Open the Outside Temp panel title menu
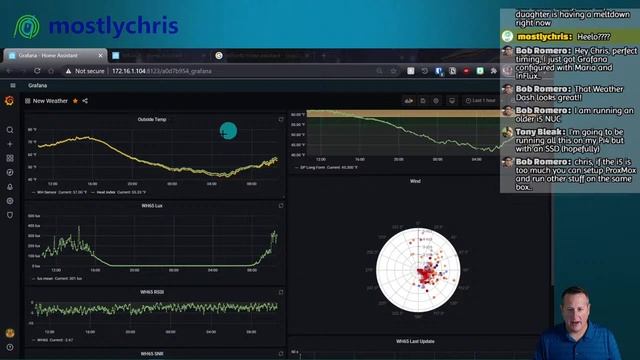The width and height of the screenshot is (640, 360). [x=152, y=120]
